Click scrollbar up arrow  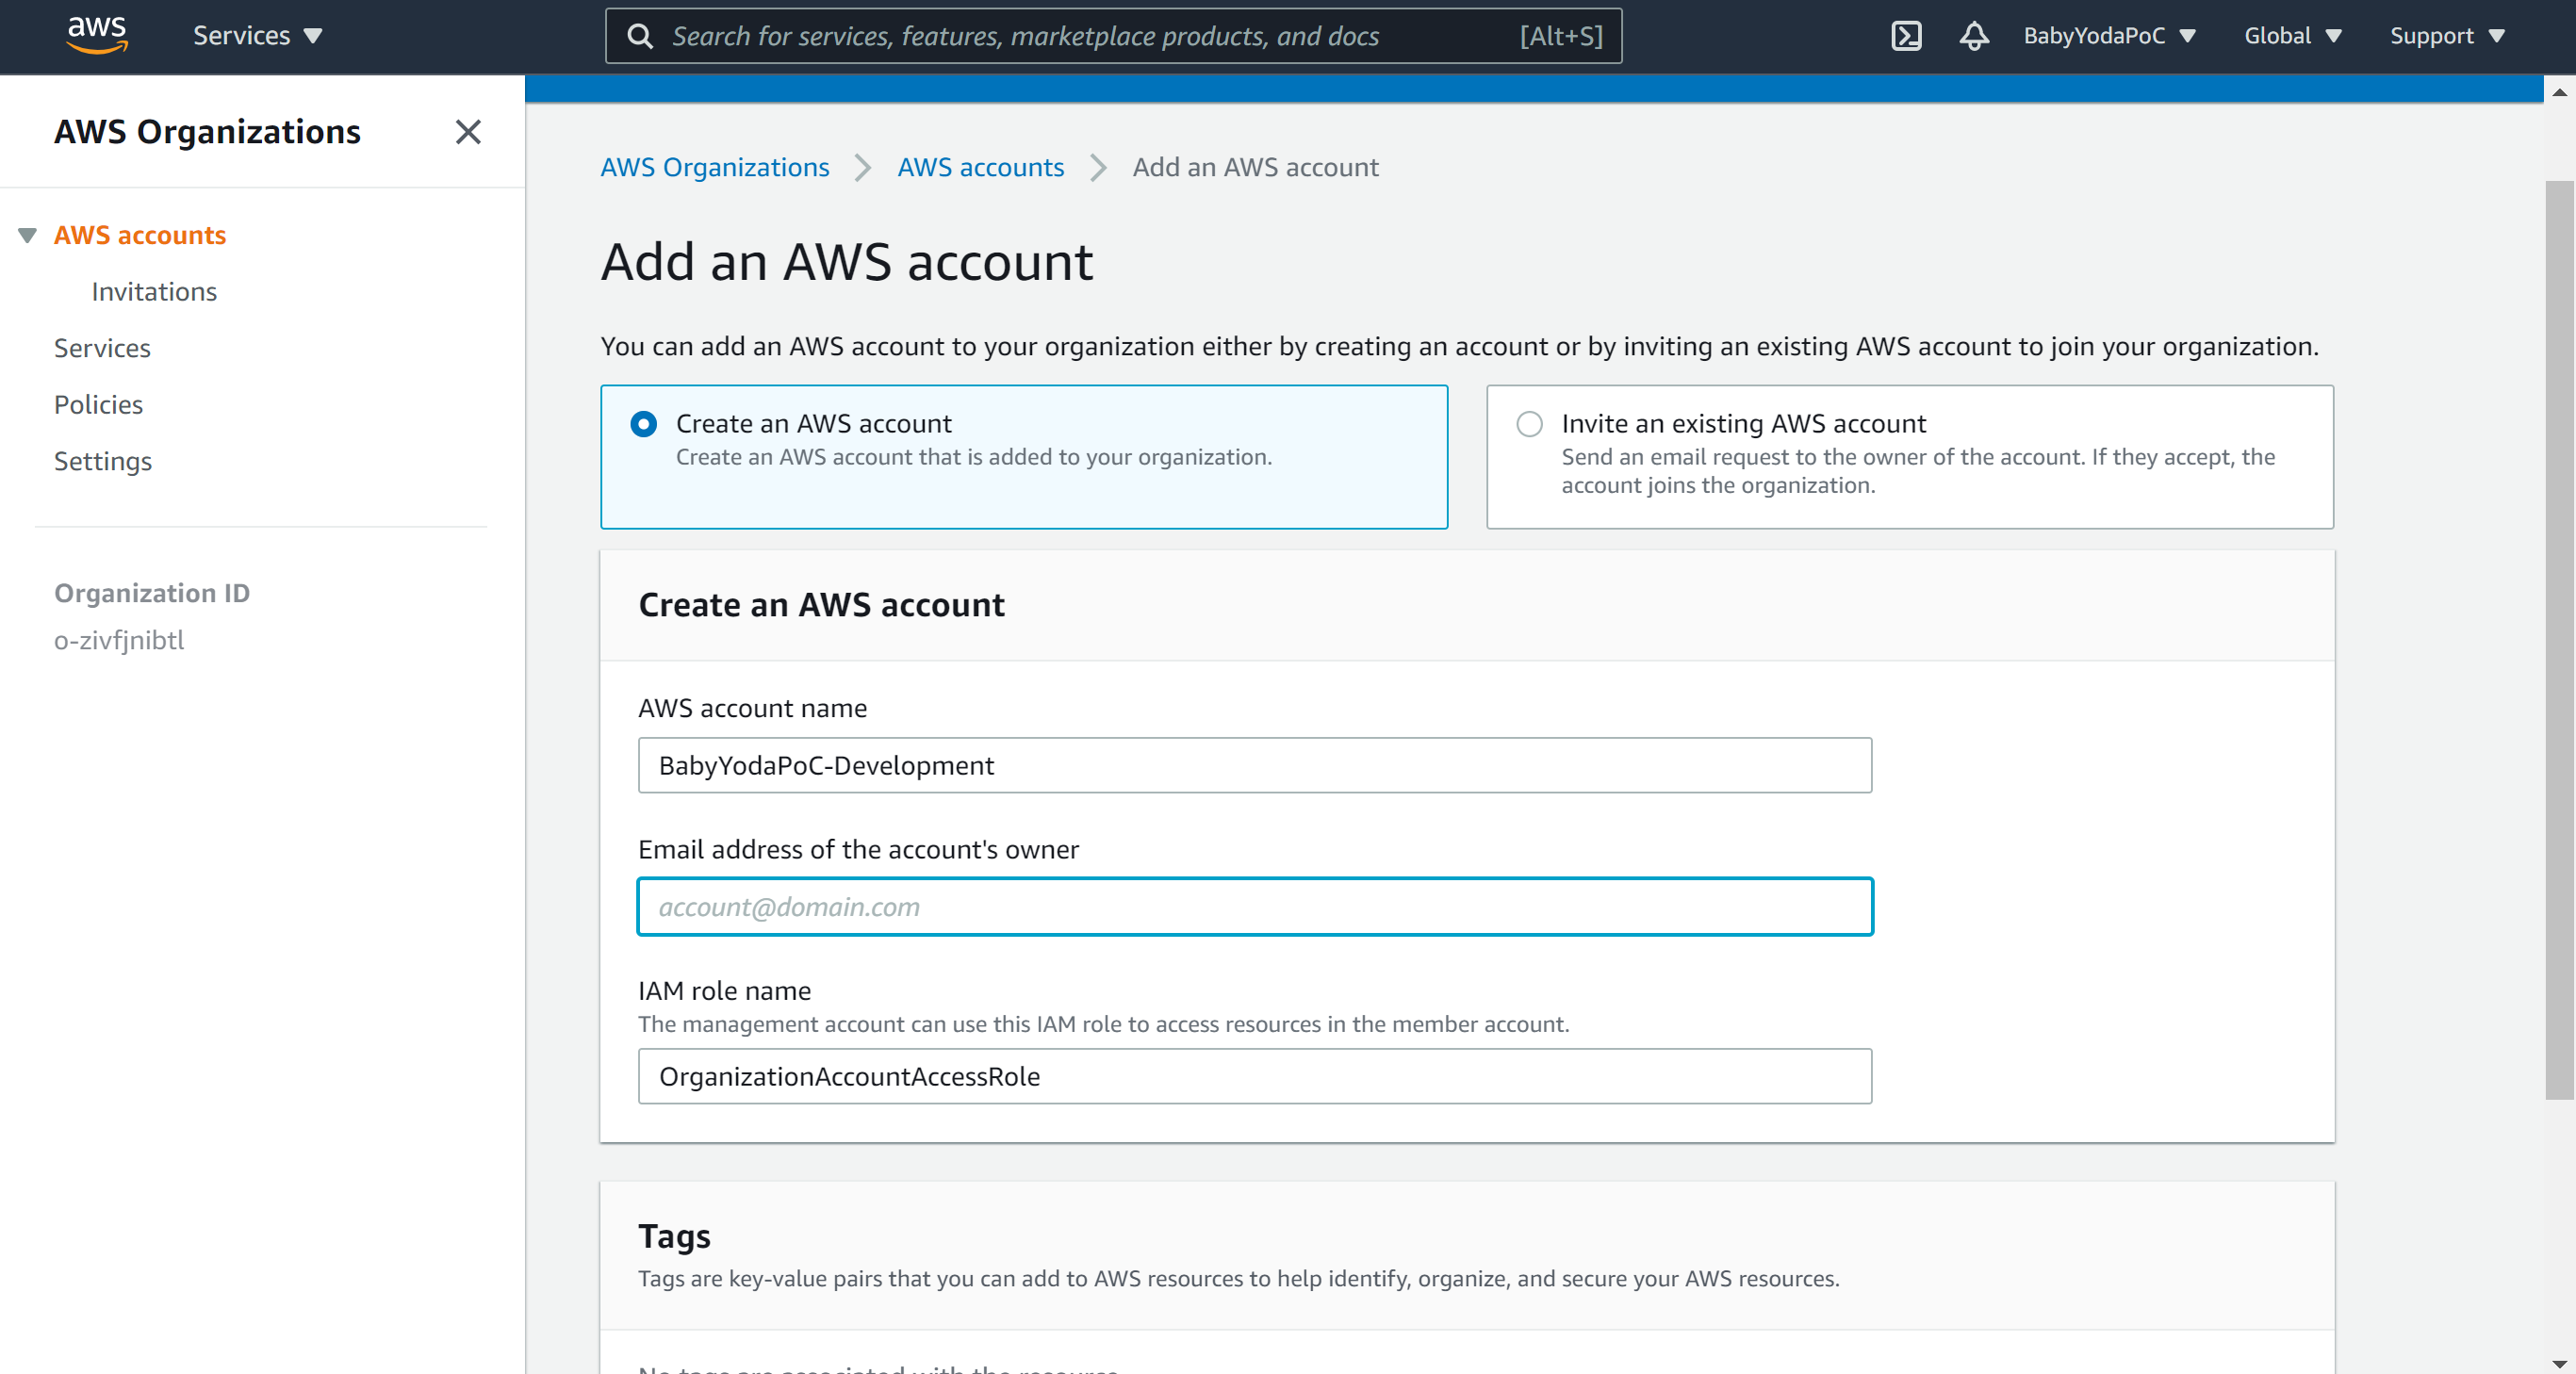(2559, 92)
